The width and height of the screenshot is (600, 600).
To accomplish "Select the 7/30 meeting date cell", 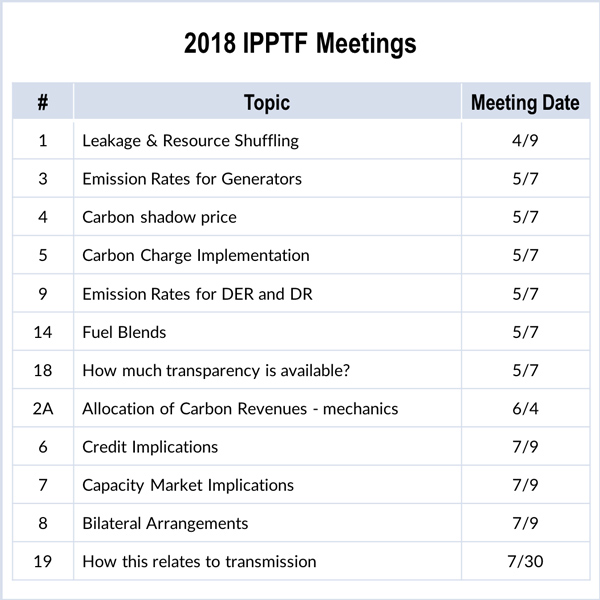I will click(525, 561).
